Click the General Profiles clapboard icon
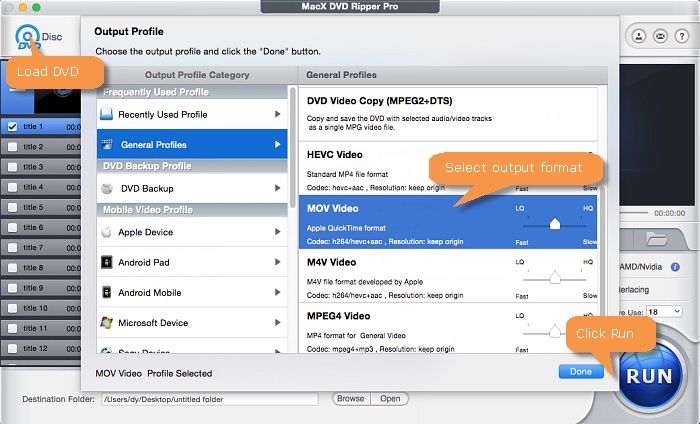The width and height of the screenshot is (700, 424). pos(107,144)
